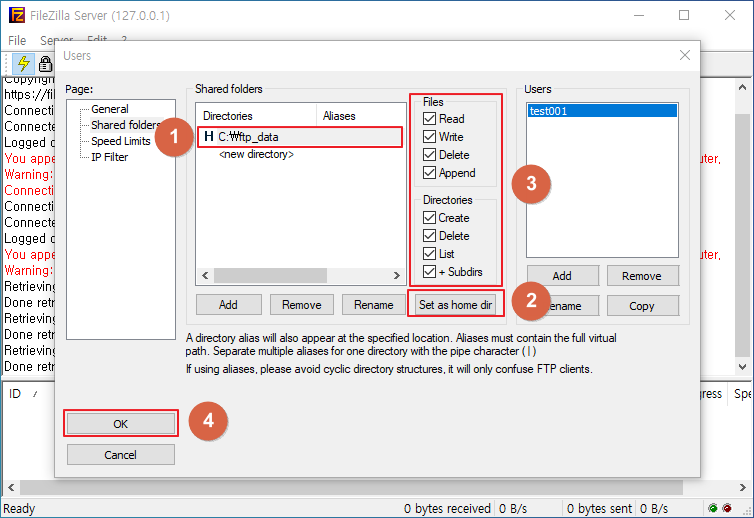
Task: Click the green status indicator in status bar
Action: coord(713,508)
